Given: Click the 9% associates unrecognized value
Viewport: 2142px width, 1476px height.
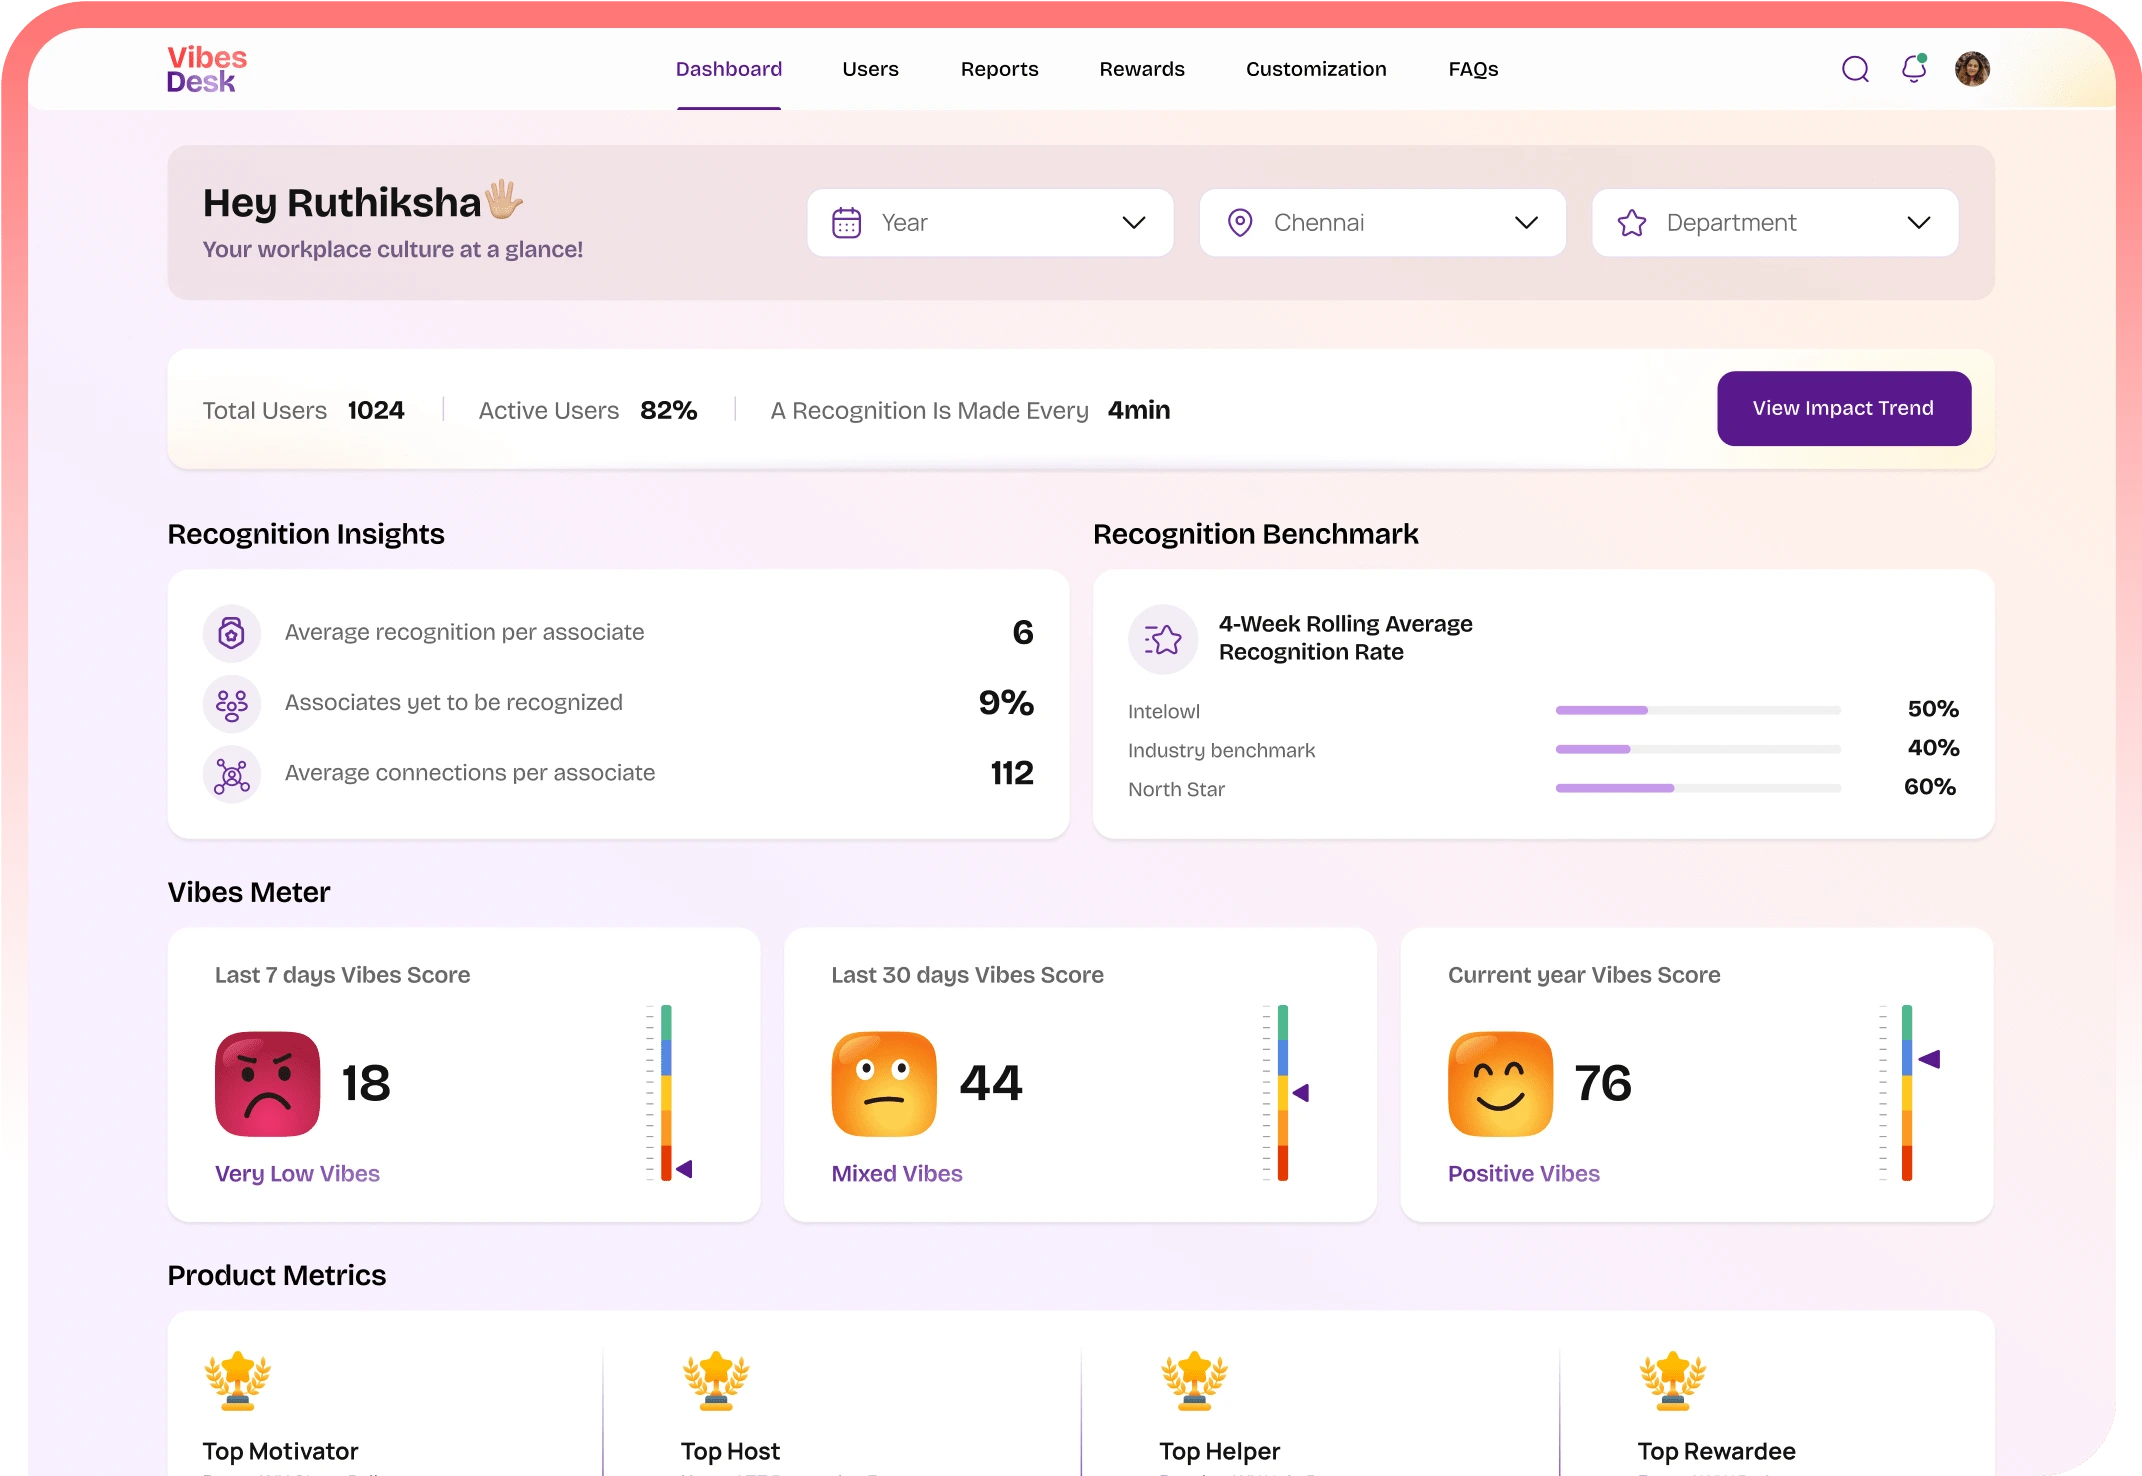Looking at the screenshot, I should click(1006, 703).
